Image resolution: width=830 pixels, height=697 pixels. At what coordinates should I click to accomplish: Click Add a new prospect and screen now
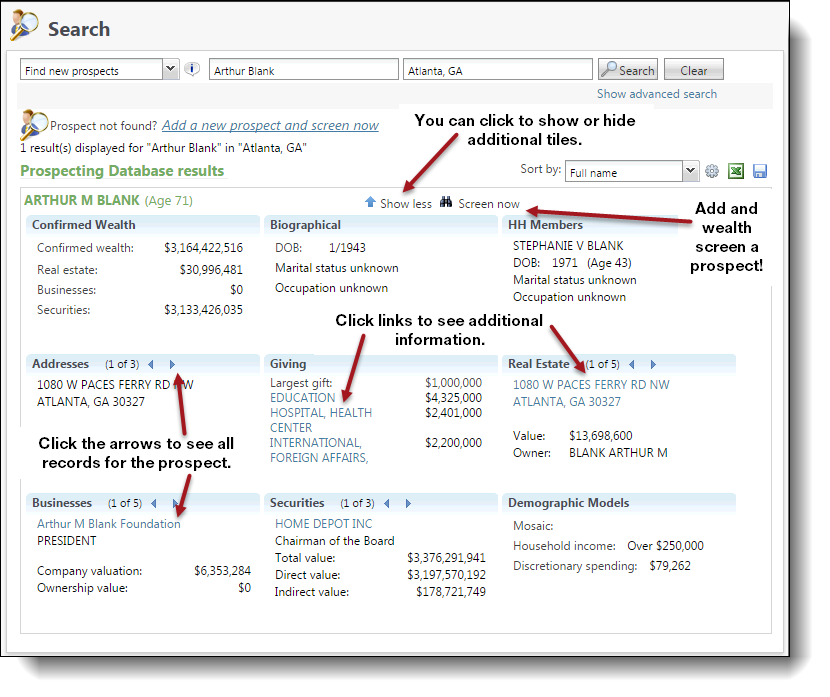[270, 125]
